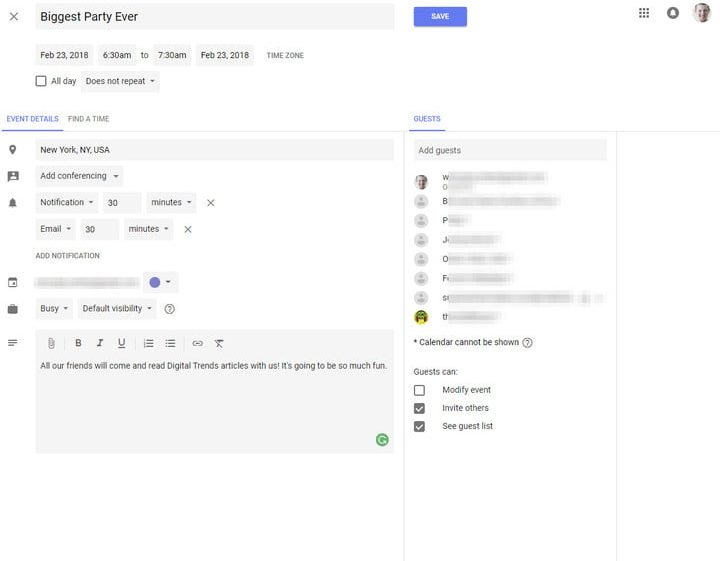Change the 6:30am start time
720x561 pixels.
point(117,55)
